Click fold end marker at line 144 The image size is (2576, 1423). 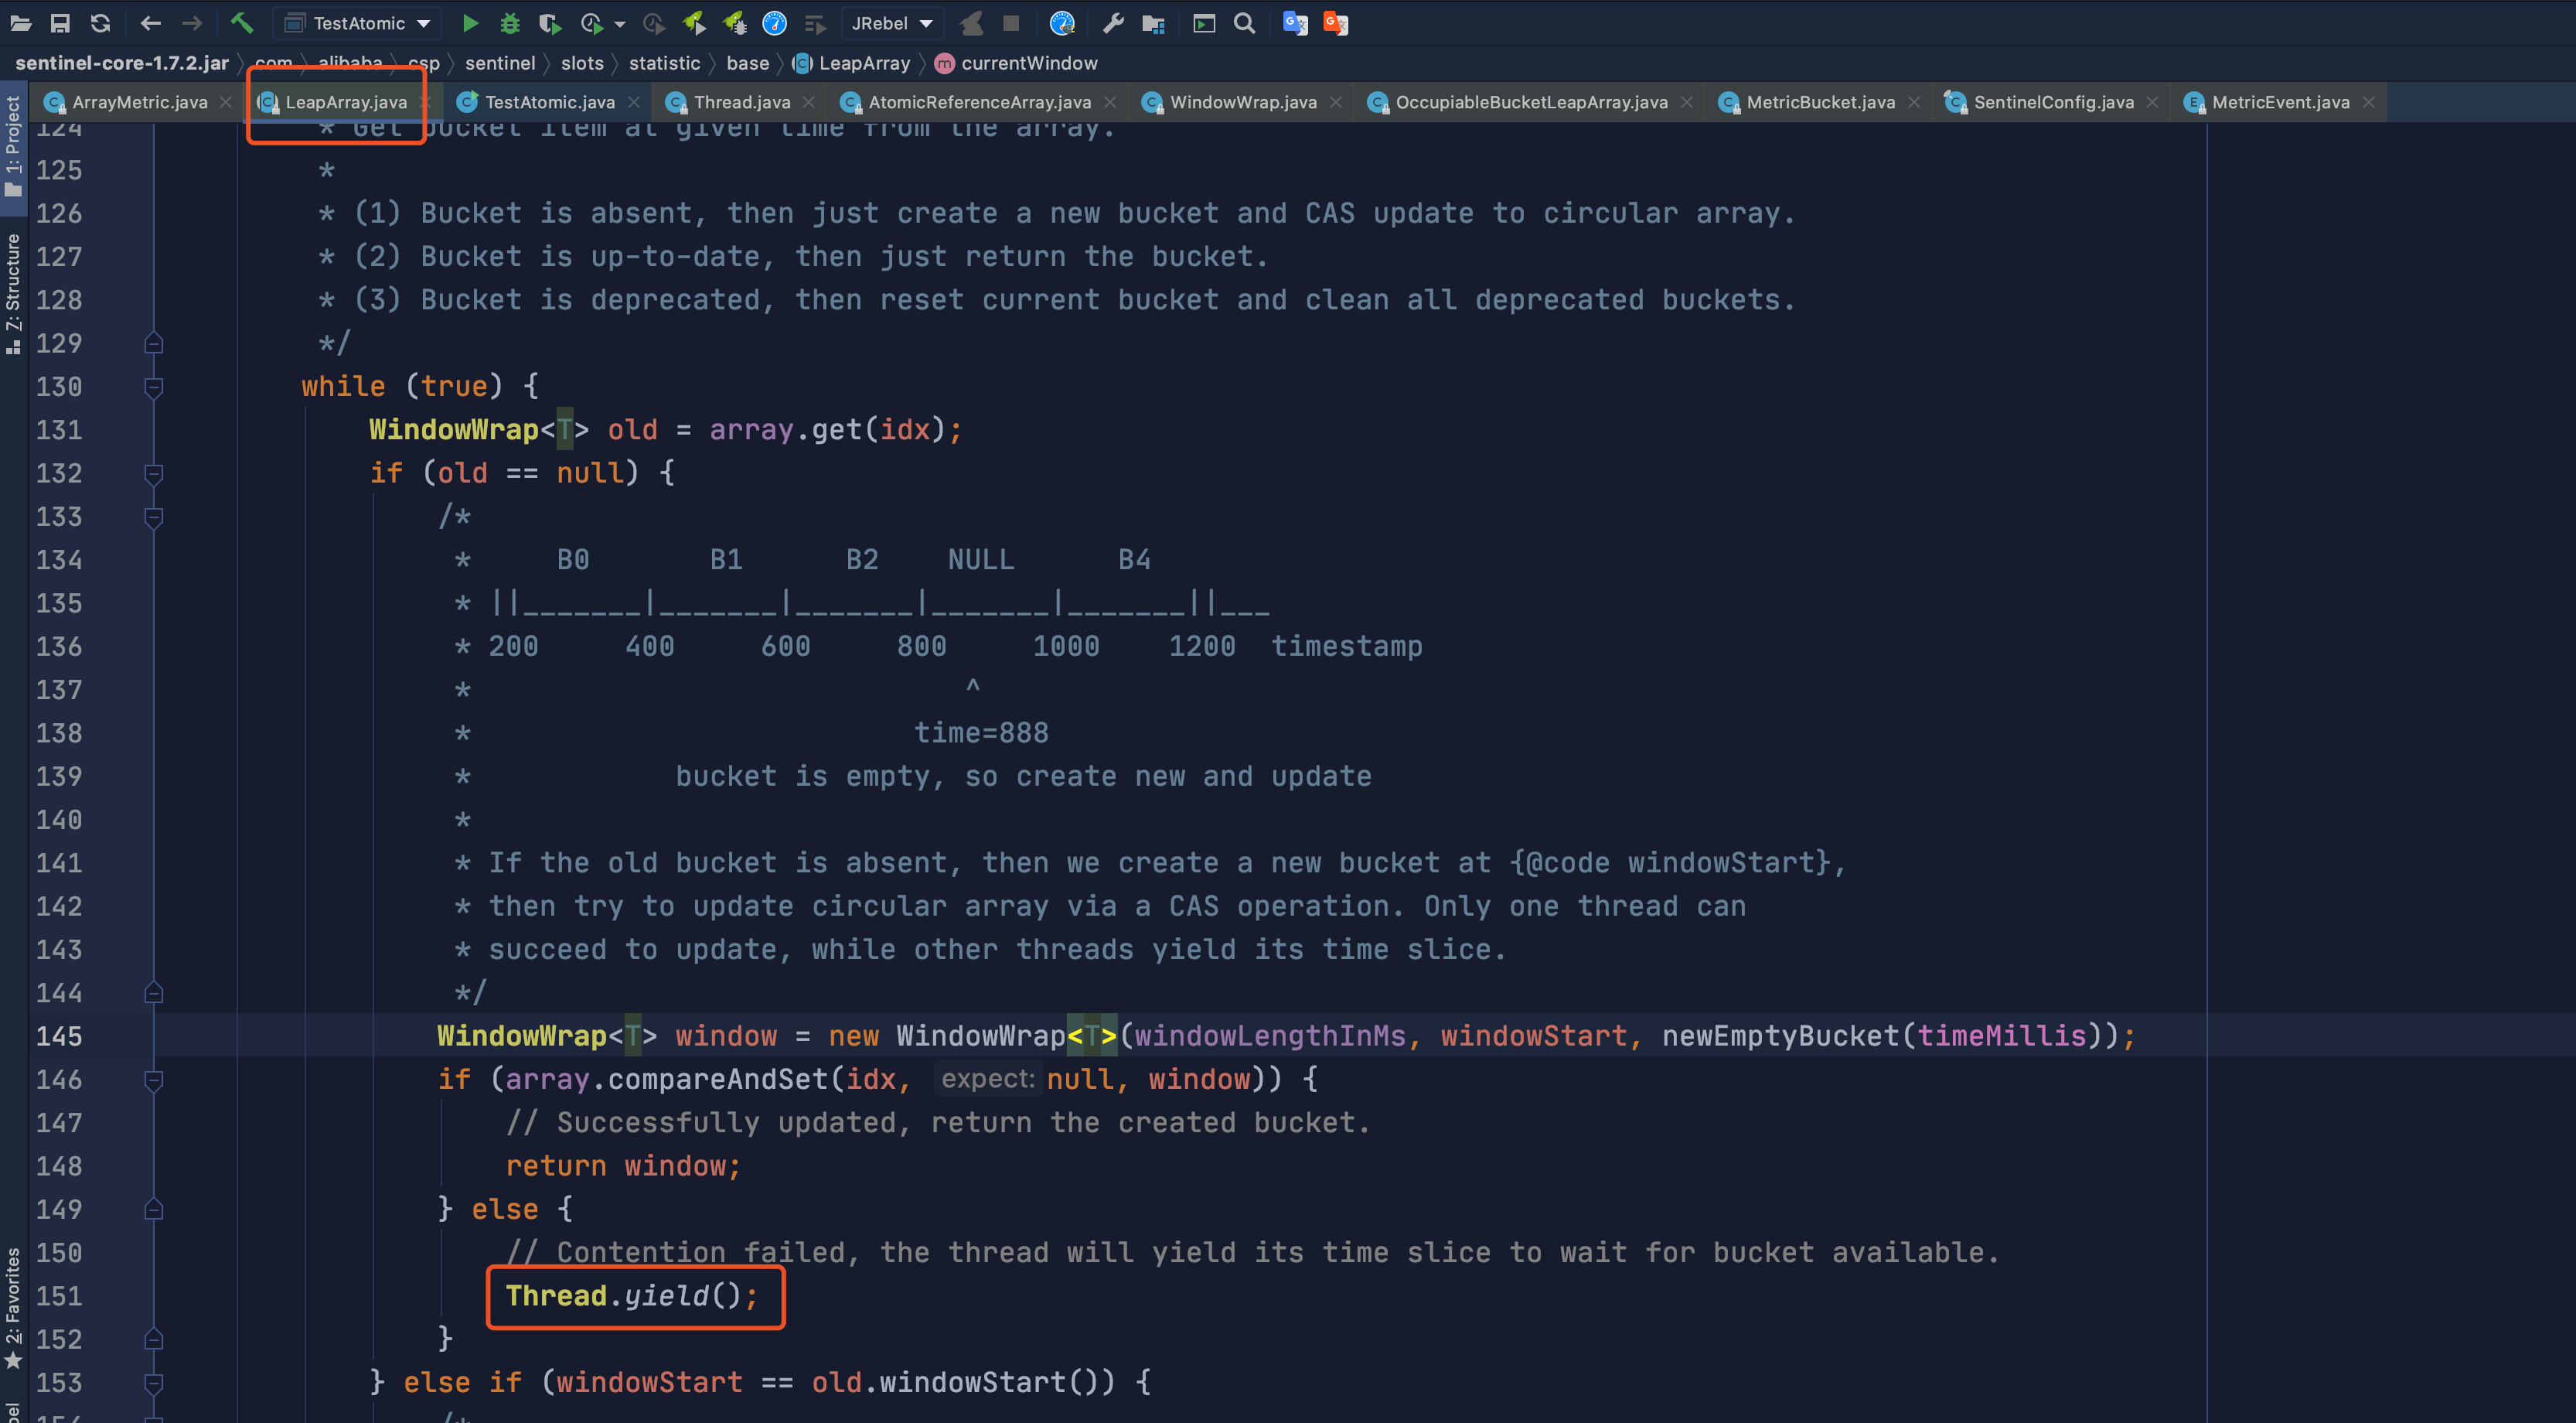pos(154,993)
